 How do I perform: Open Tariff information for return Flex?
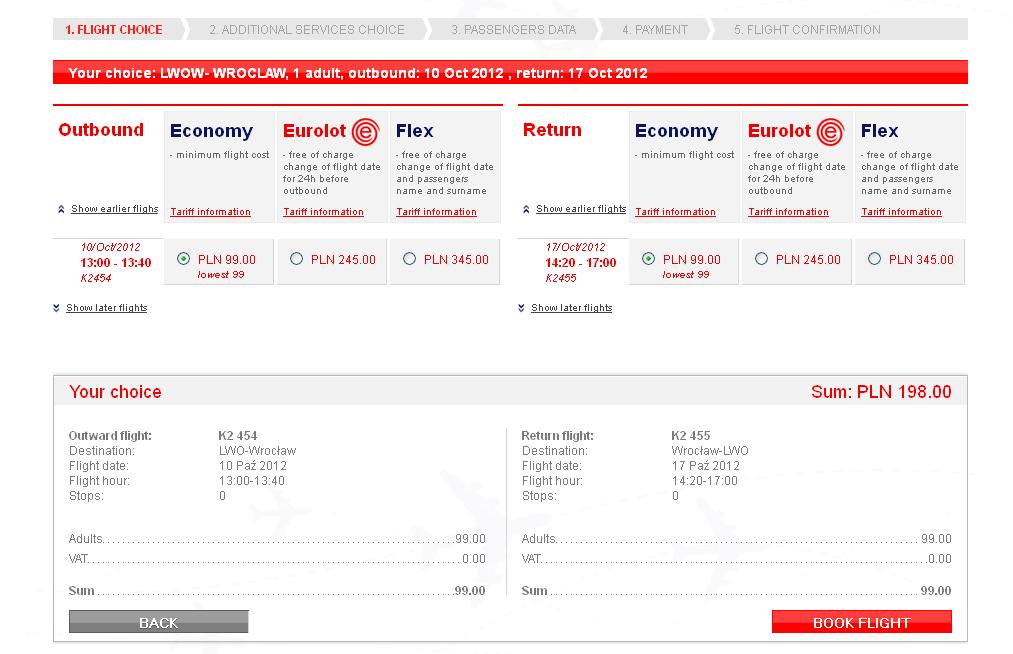[901, 212]
